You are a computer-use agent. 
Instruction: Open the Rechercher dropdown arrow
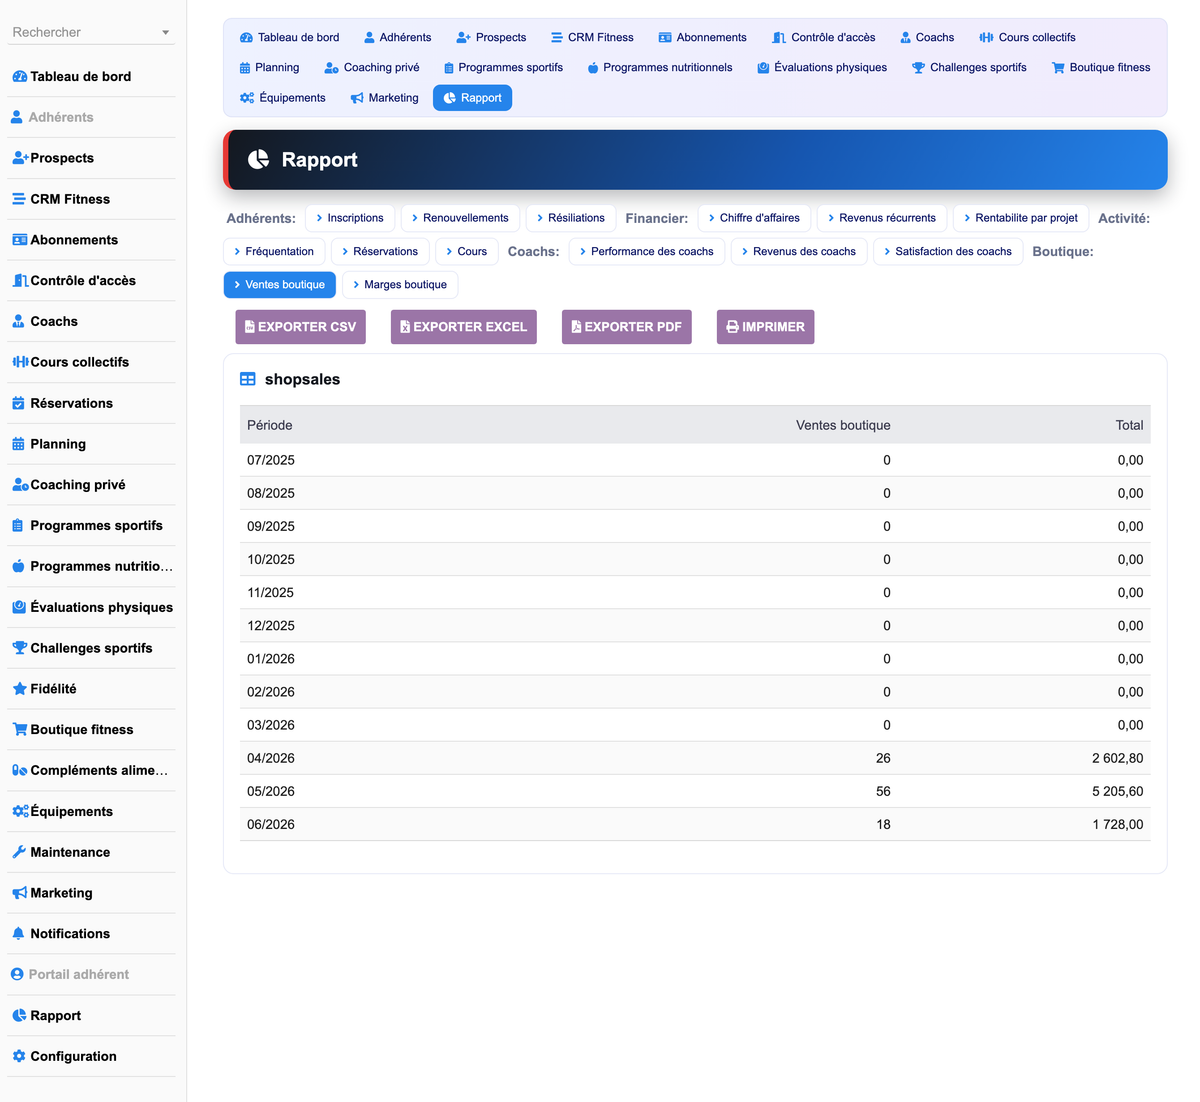click(x=165, y=33)
